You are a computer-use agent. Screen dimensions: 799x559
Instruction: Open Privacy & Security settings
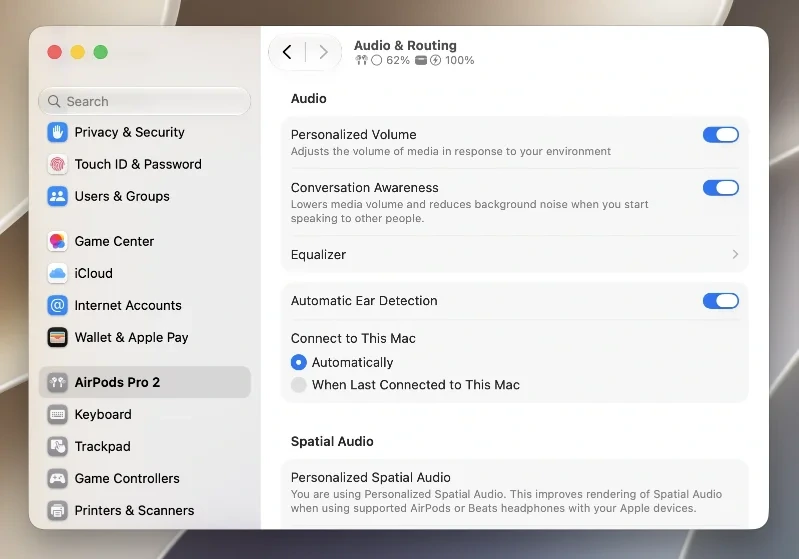point(145,132)
